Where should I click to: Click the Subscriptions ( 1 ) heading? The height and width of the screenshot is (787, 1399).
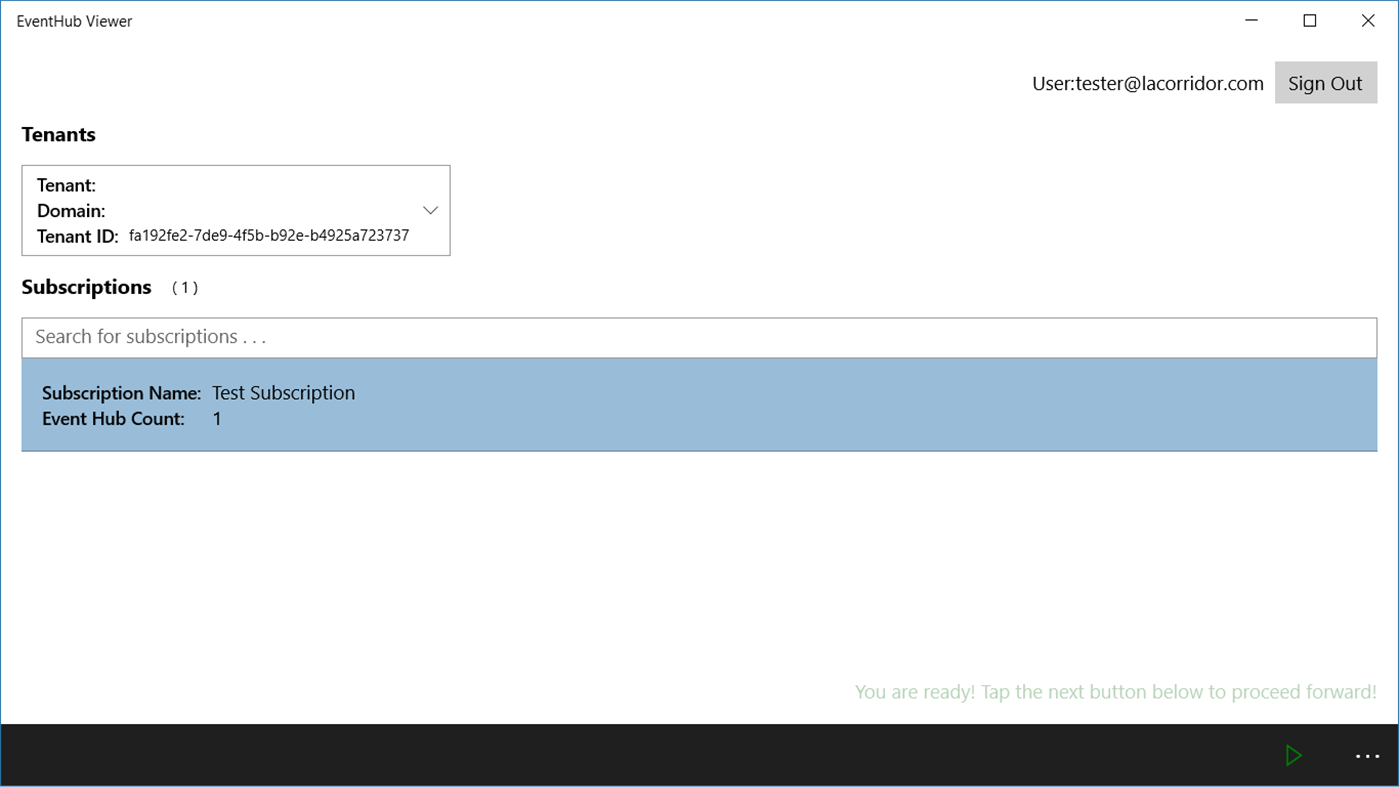pyautogui.click(x=86, y=287)
